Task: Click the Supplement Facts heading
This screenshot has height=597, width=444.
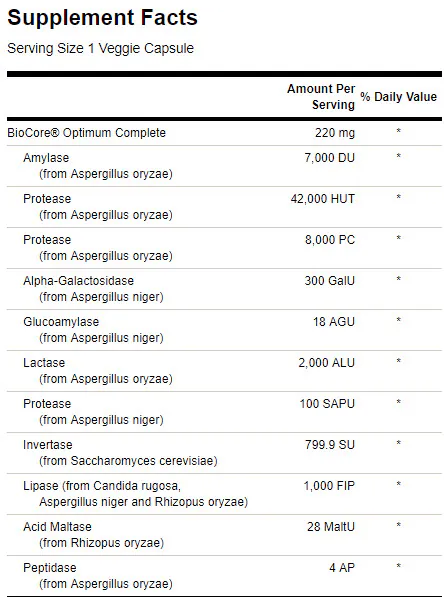Action: [102, 18]
